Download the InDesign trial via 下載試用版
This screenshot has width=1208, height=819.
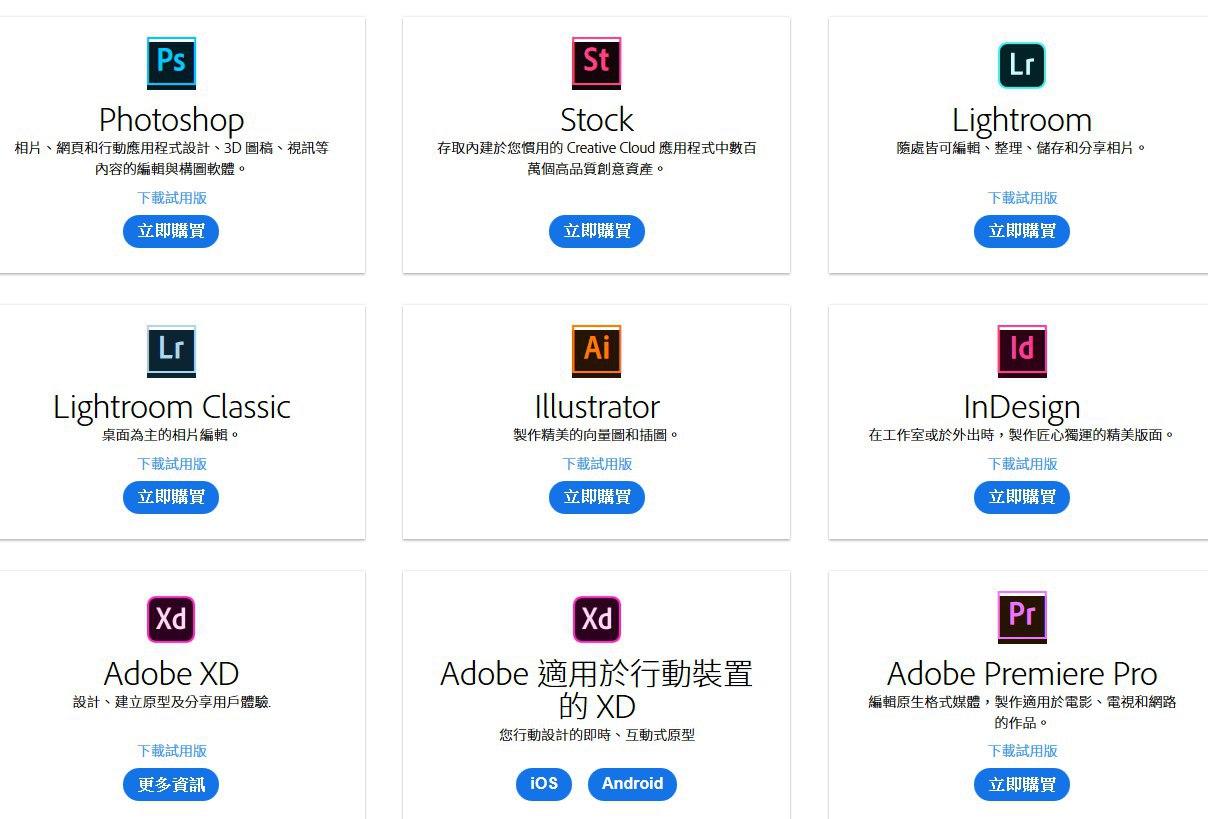(x=1022, y=464)
